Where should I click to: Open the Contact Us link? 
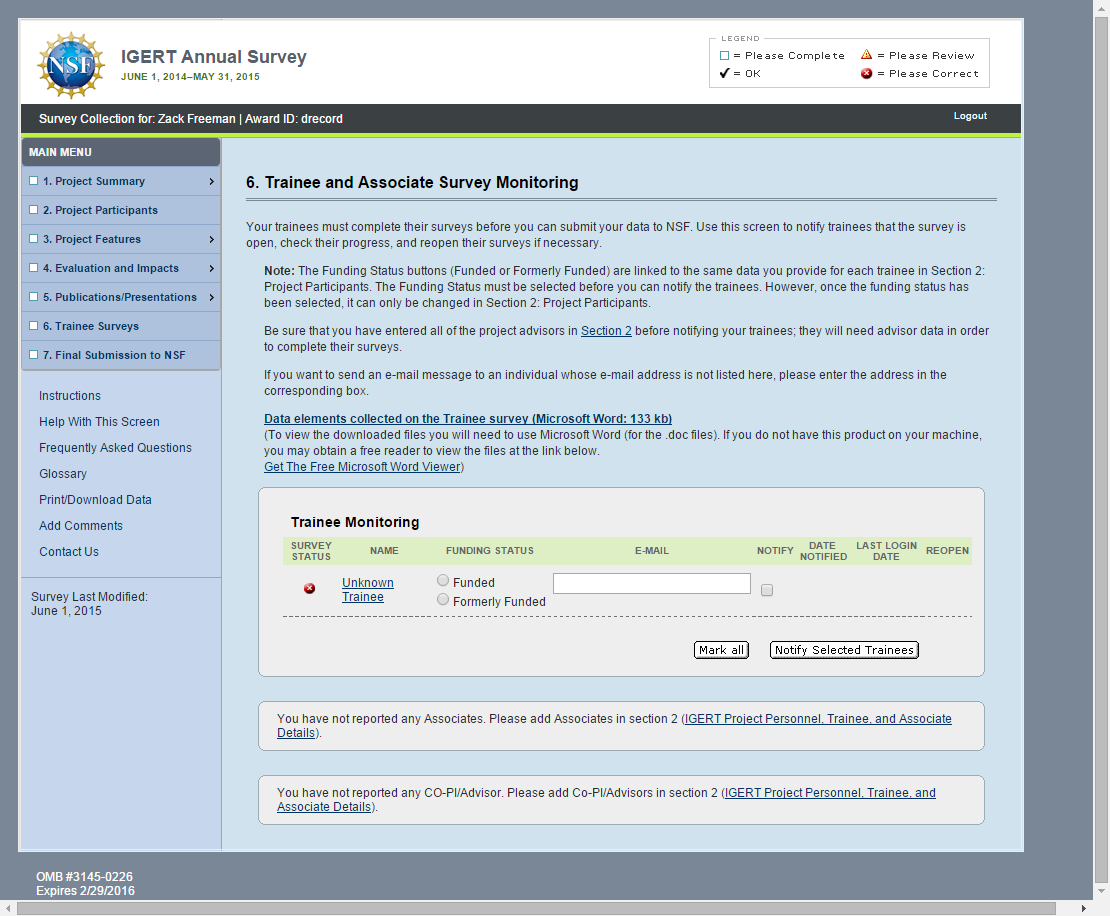[69, 551]
